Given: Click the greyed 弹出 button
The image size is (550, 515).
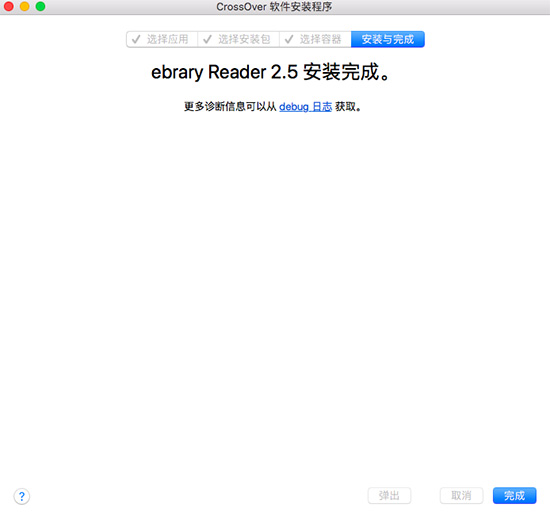Looking at the screenshot, I should (389, 495).
